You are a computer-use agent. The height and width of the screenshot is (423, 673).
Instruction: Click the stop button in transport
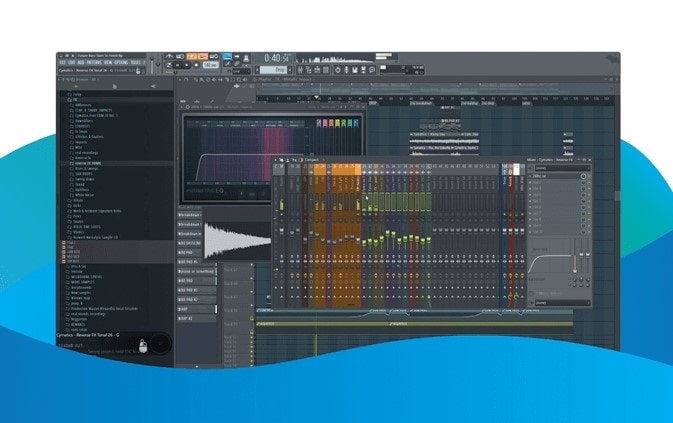pyautogui.click(x=186, y=65)
